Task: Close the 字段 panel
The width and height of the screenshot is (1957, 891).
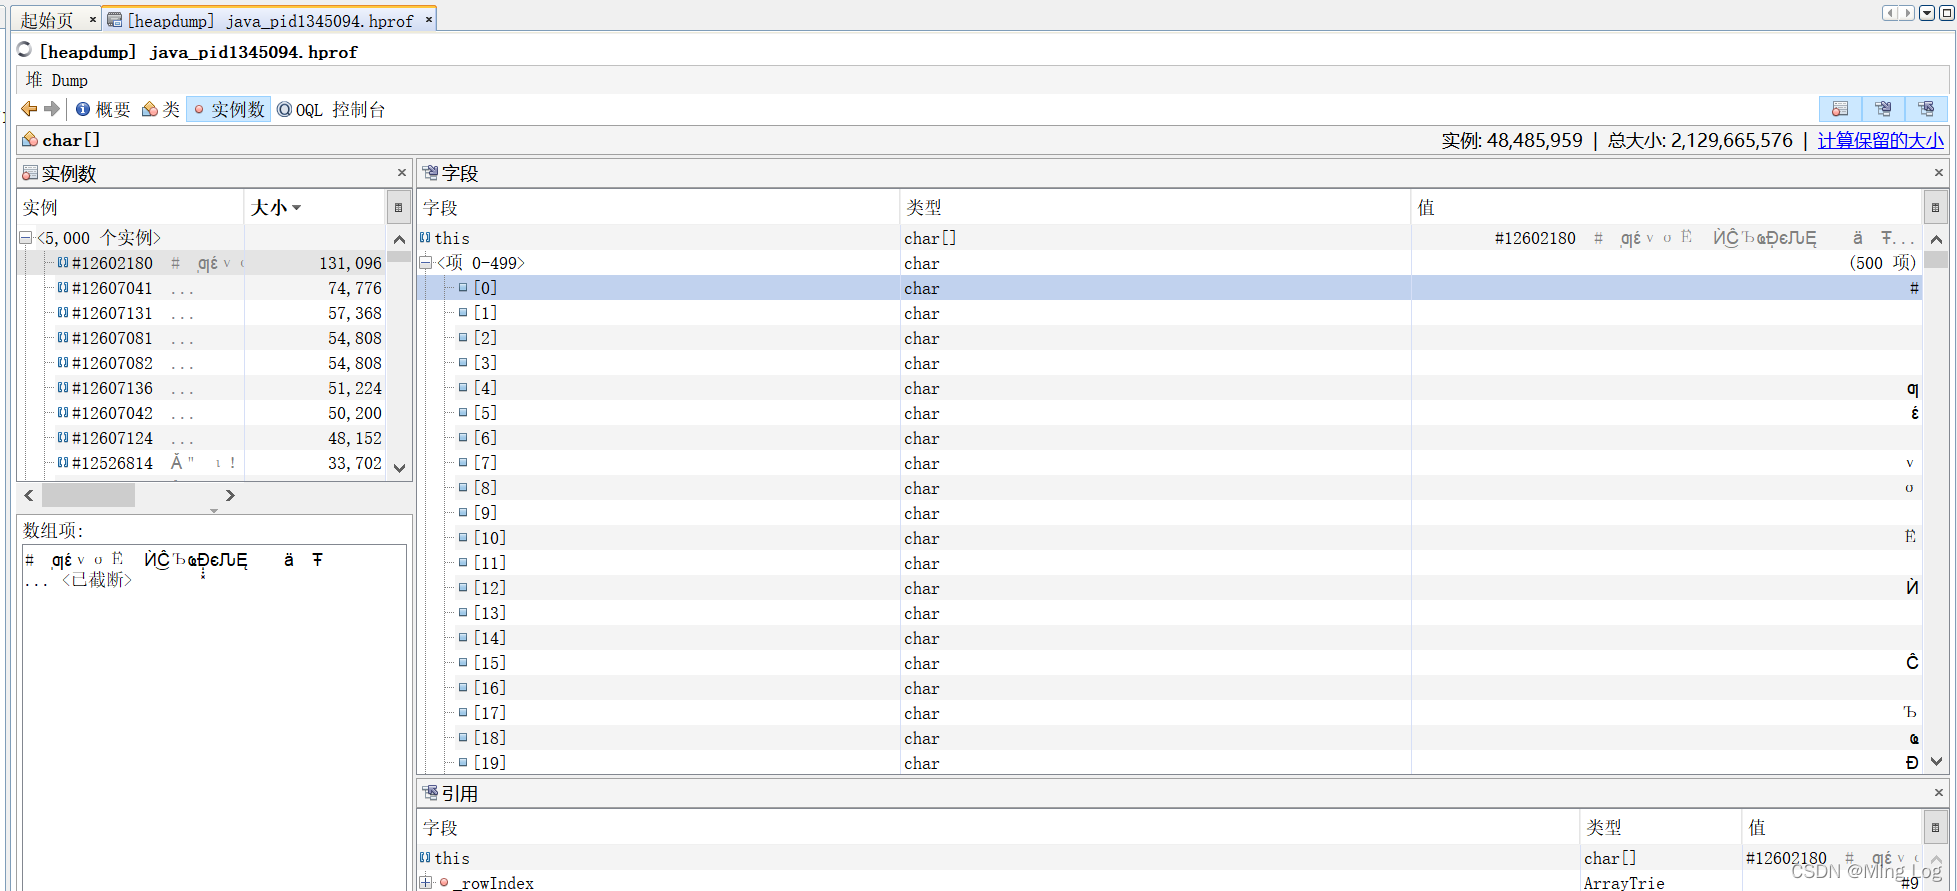Action: click(1938, 172)
